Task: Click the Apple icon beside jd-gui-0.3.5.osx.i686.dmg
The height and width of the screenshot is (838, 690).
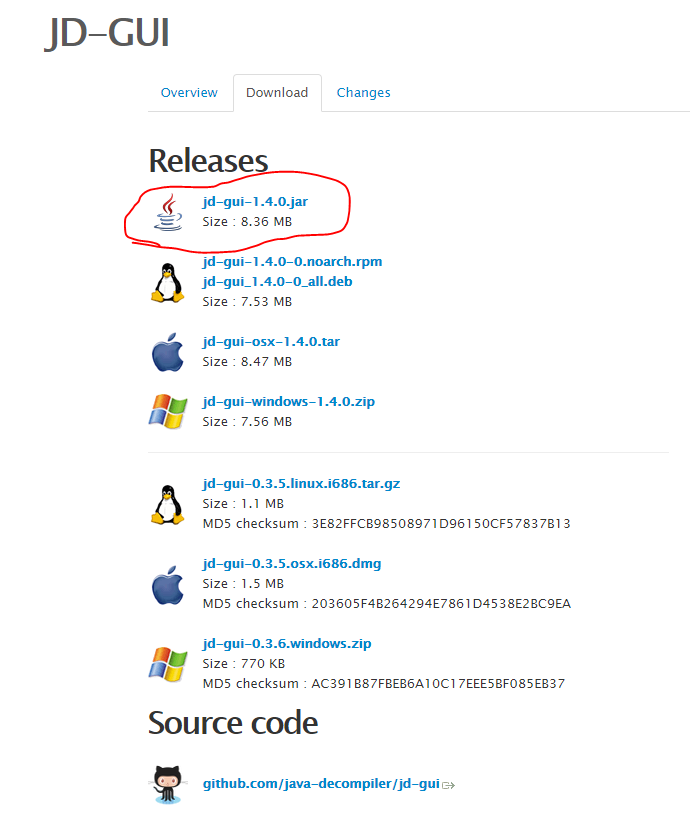Action: [168, 585]
